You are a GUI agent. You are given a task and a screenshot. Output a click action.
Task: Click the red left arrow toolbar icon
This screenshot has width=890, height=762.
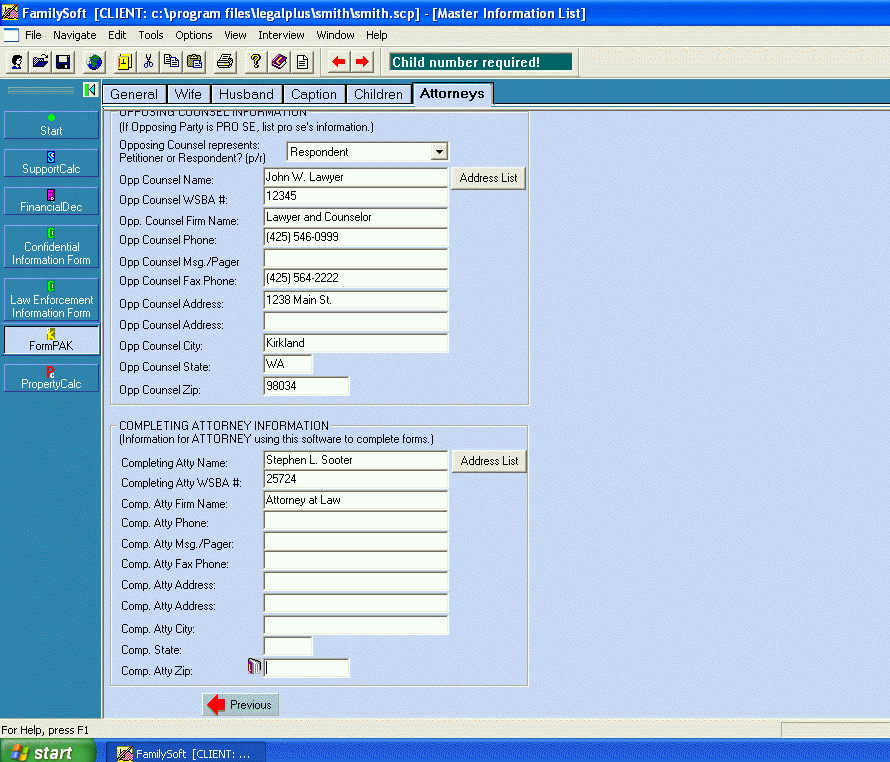(339, 62)
